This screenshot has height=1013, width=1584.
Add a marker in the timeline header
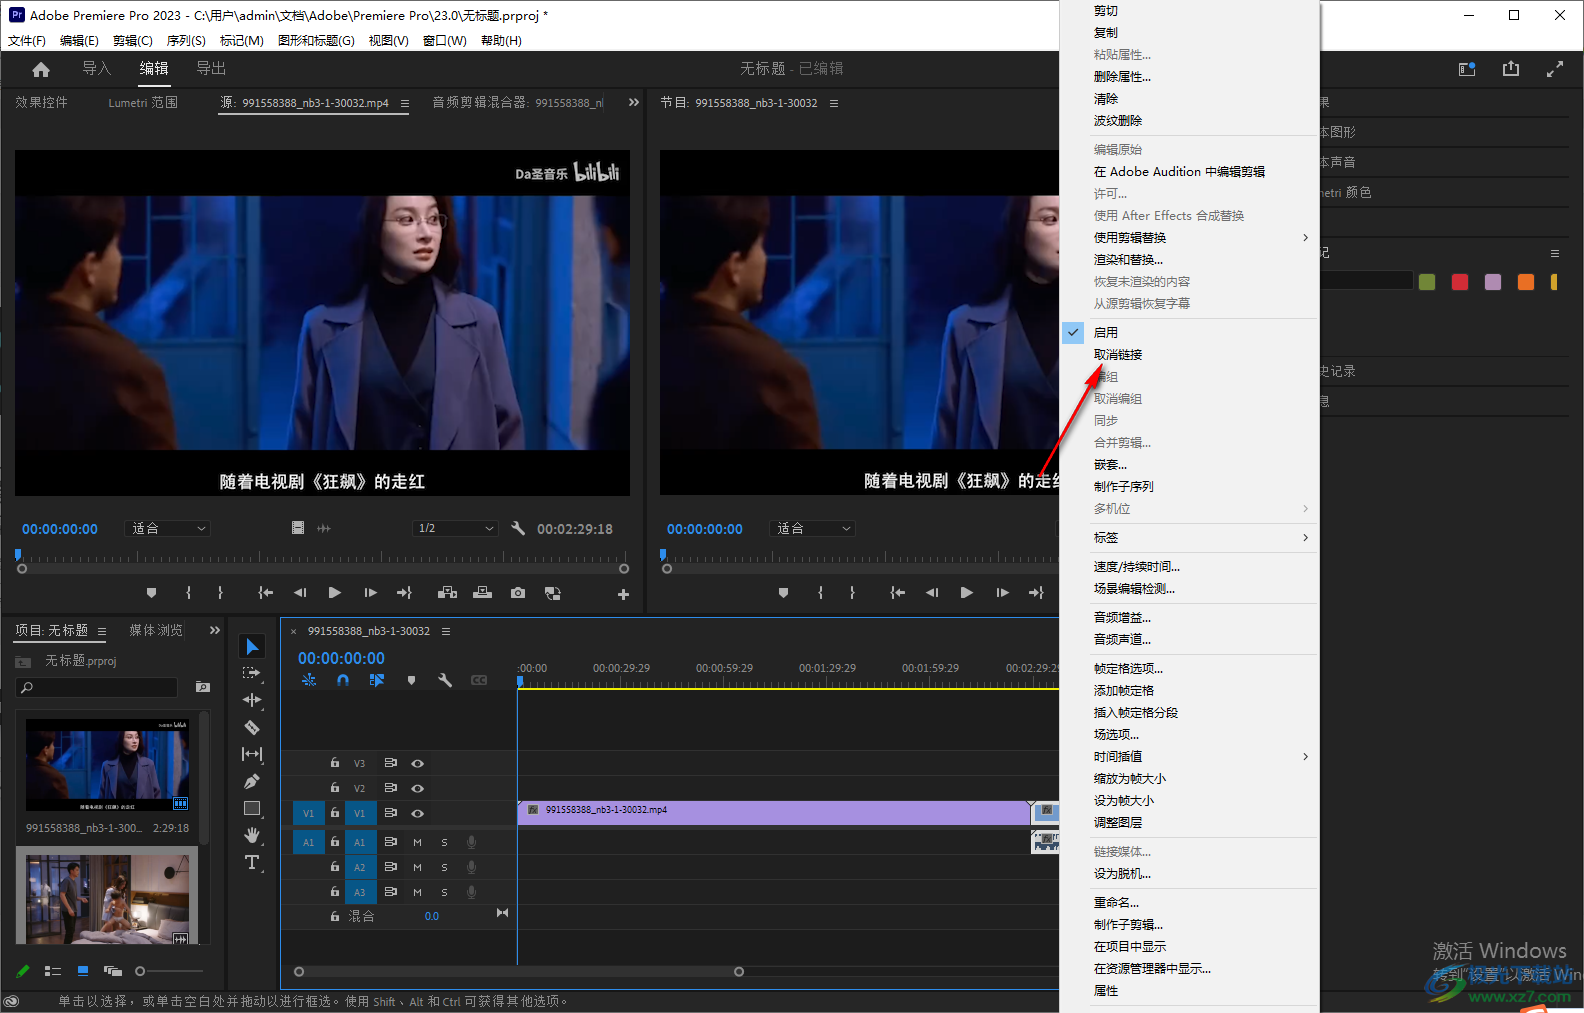(411, 680)
